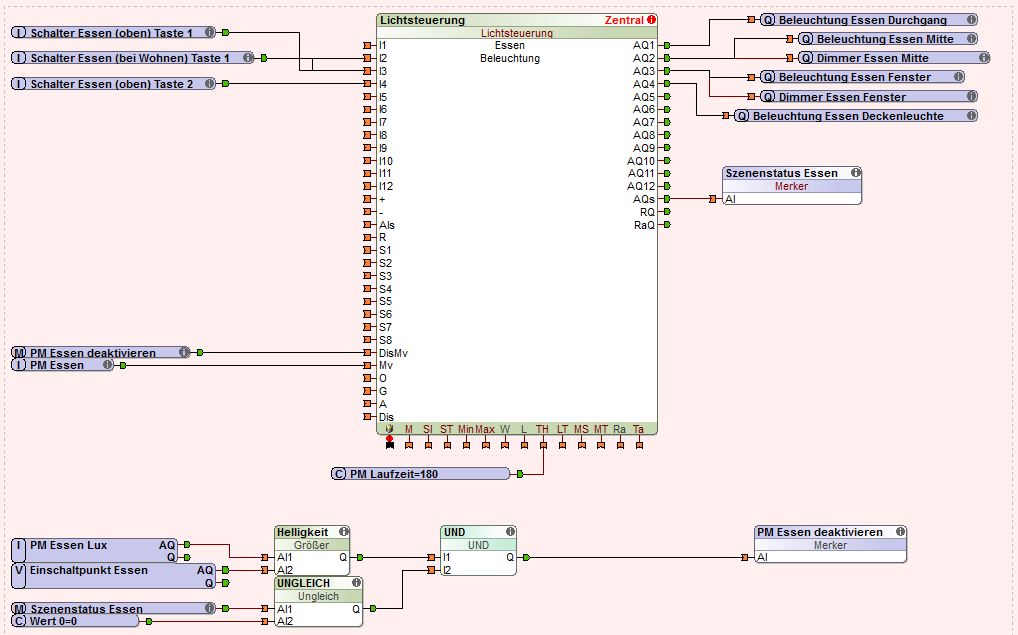
Task: Click the AIs input pin
Action: point(367,225)
